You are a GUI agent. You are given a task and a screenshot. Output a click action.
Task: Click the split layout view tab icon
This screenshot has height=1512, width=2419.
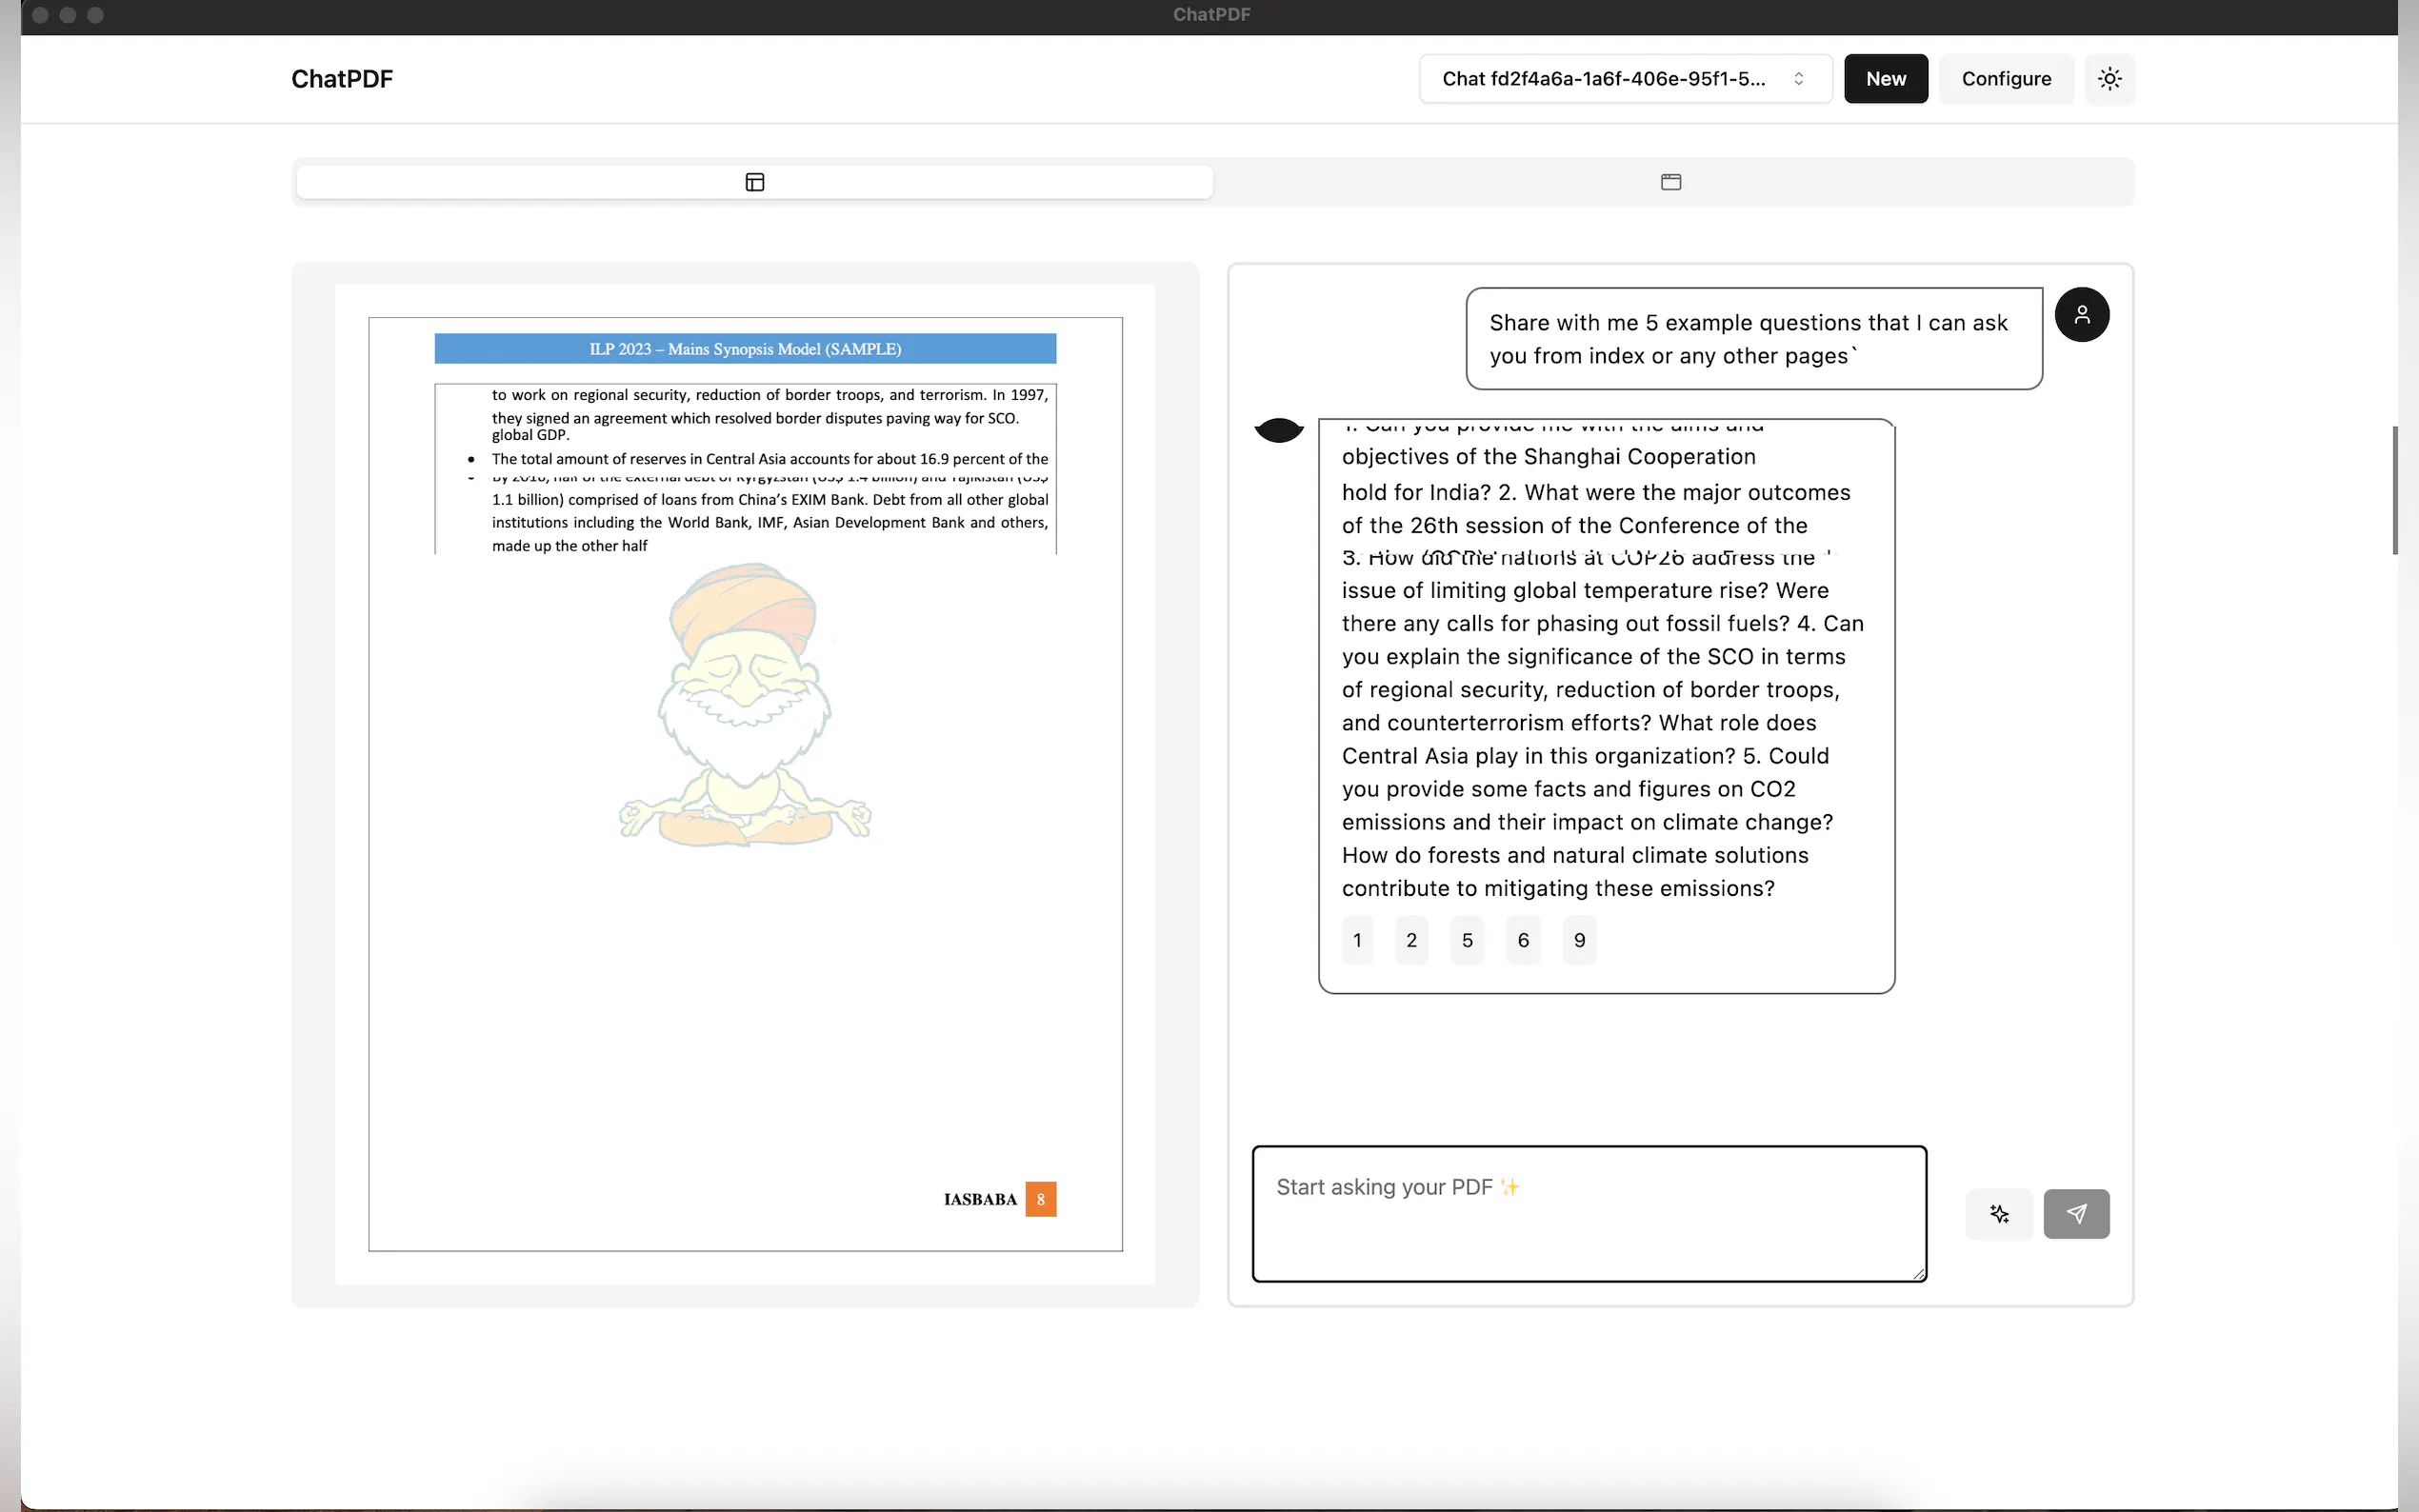pyautogui.click(x=755, y=182)
